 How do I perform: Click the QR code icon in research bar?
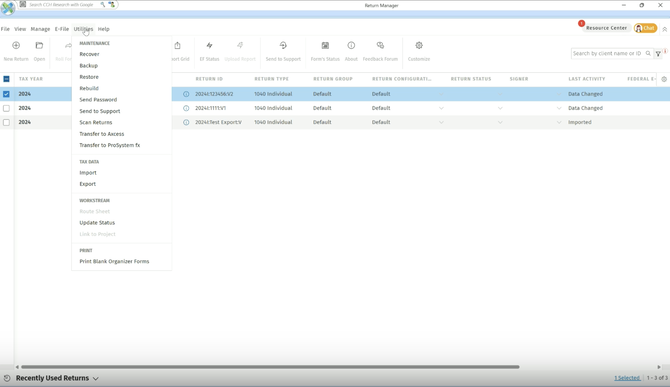(x=23, y=4)
